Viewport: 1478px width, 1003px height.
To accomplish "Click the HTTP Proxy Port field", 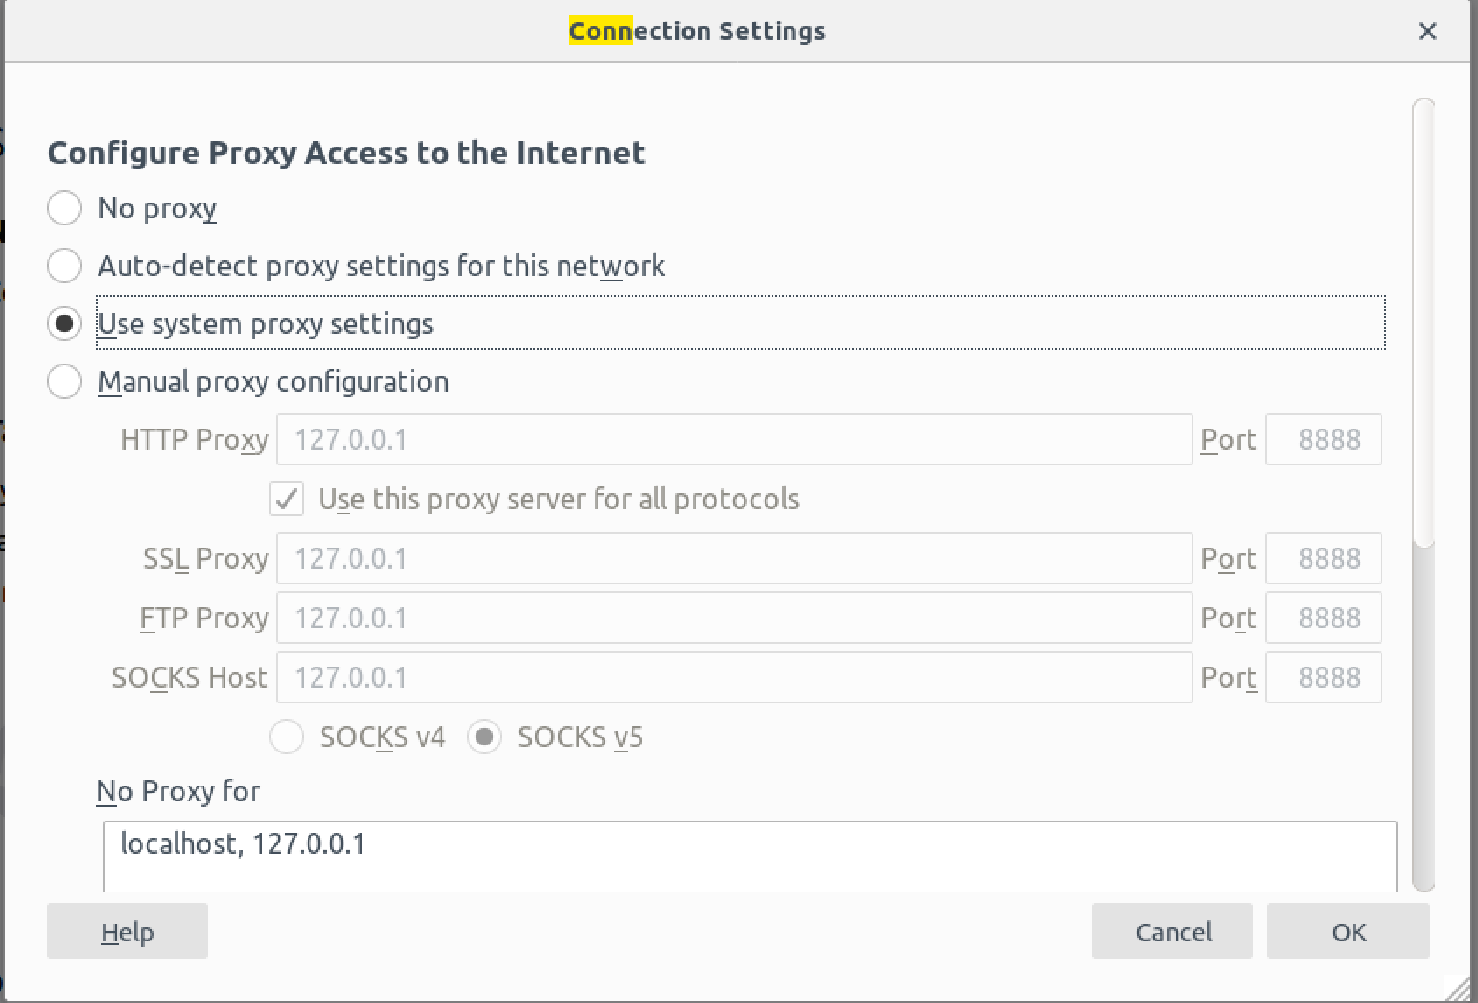I will point(1323,440).
